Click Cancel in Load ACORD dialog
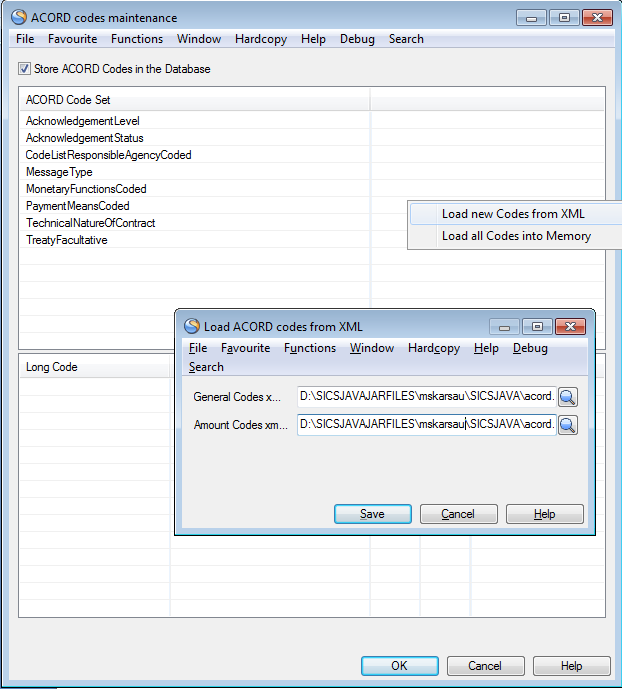This screenshot has height=689, width=622. click(459, 514)
